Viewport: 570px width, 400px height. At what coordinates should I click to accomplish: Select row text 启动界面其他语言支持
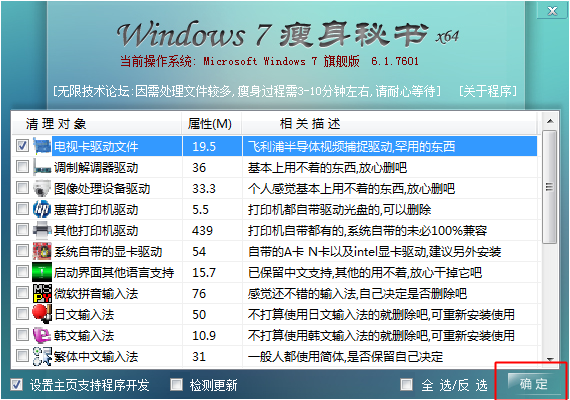114,273
